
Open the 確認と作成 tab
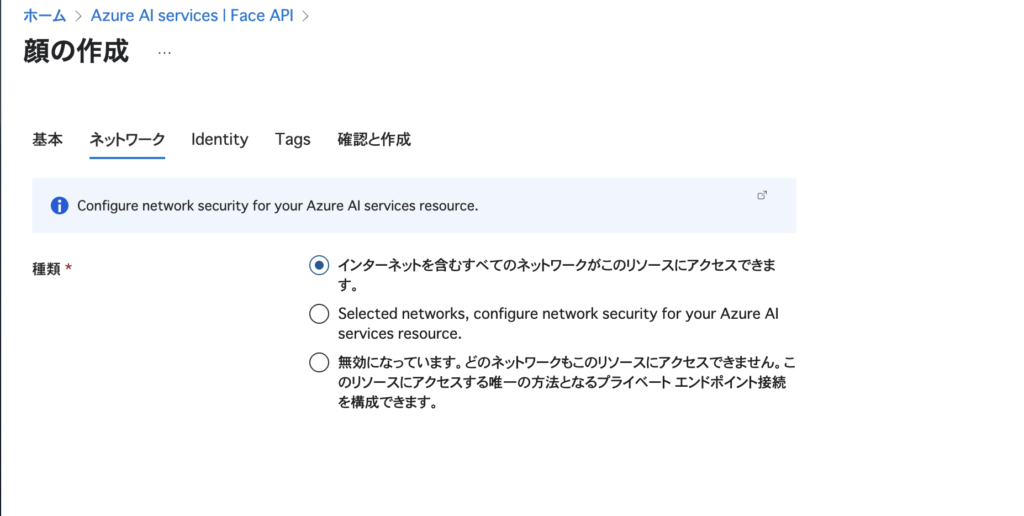point(374,139)
